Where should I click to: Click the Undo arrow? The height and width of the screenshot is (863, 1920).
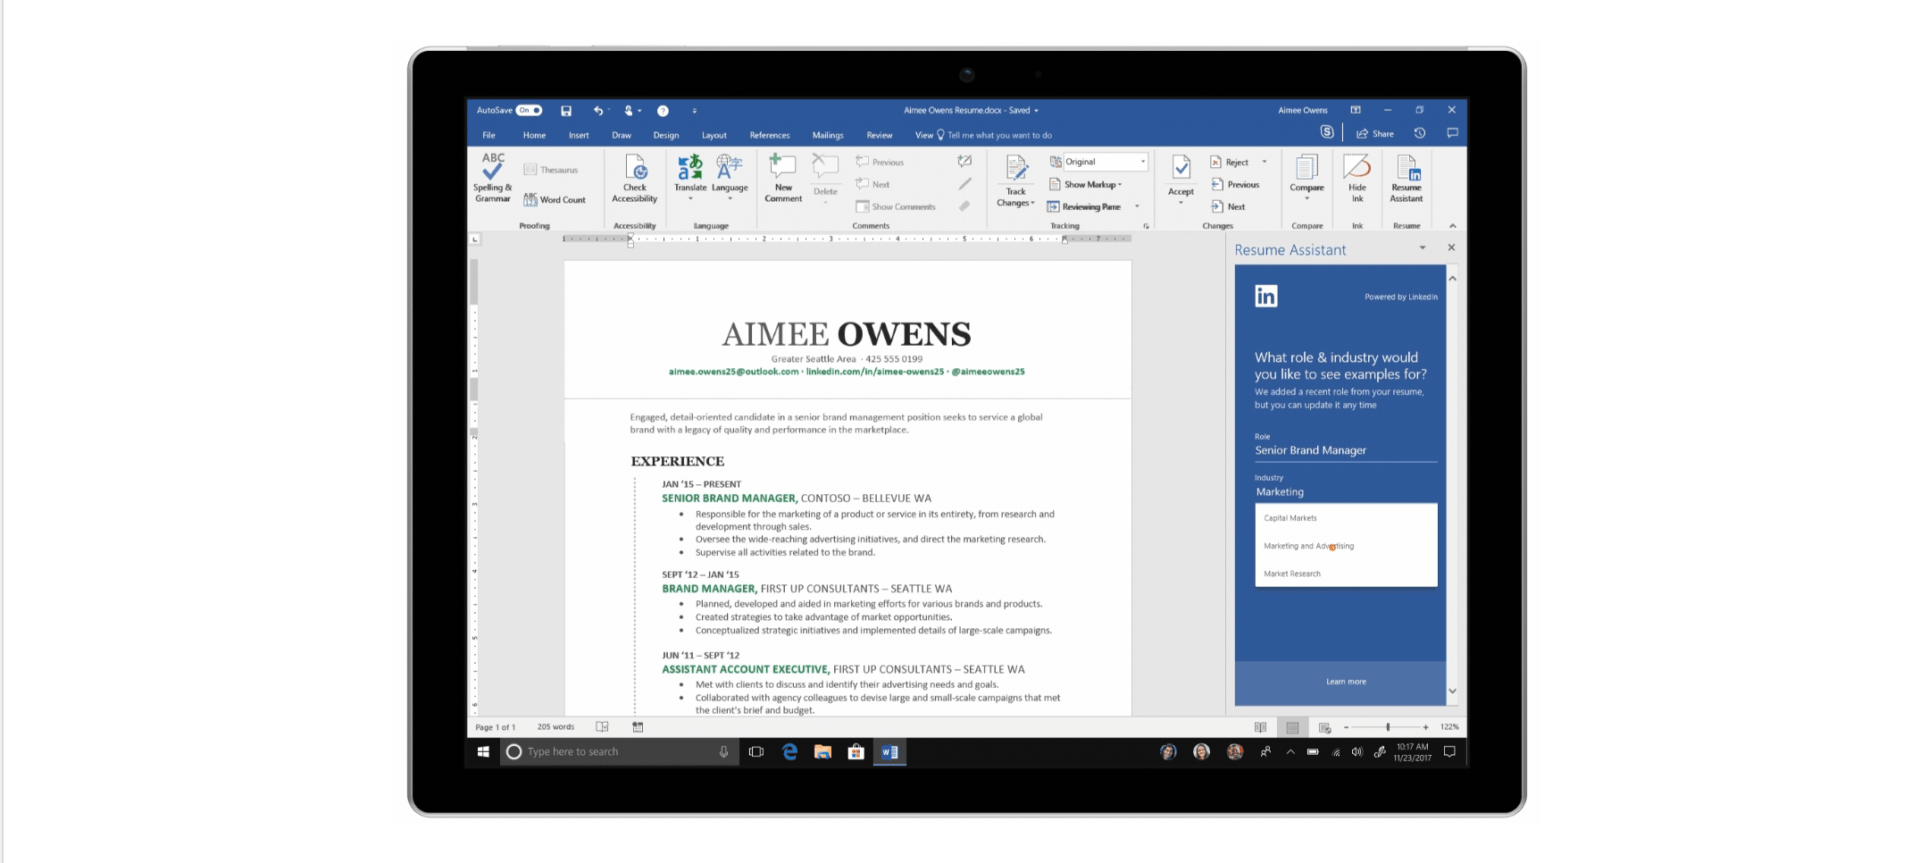coord(597,111)
